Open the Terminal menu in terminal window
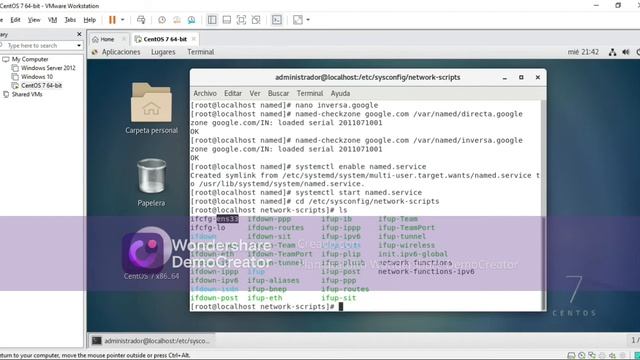 coord(310,93)
